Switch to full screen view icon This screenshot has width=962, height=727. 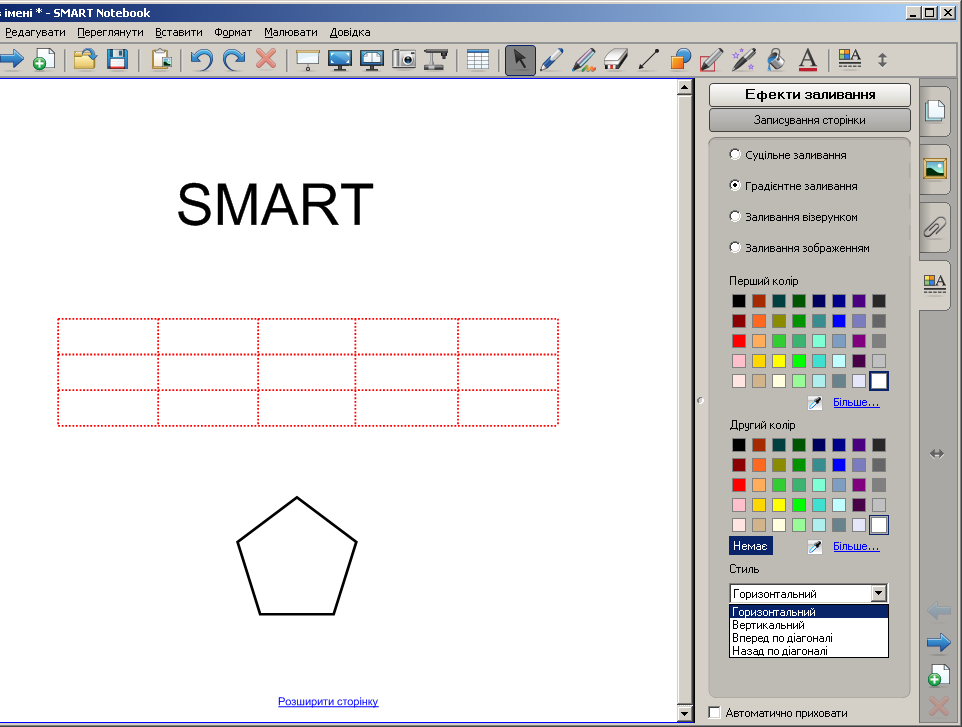340,60
